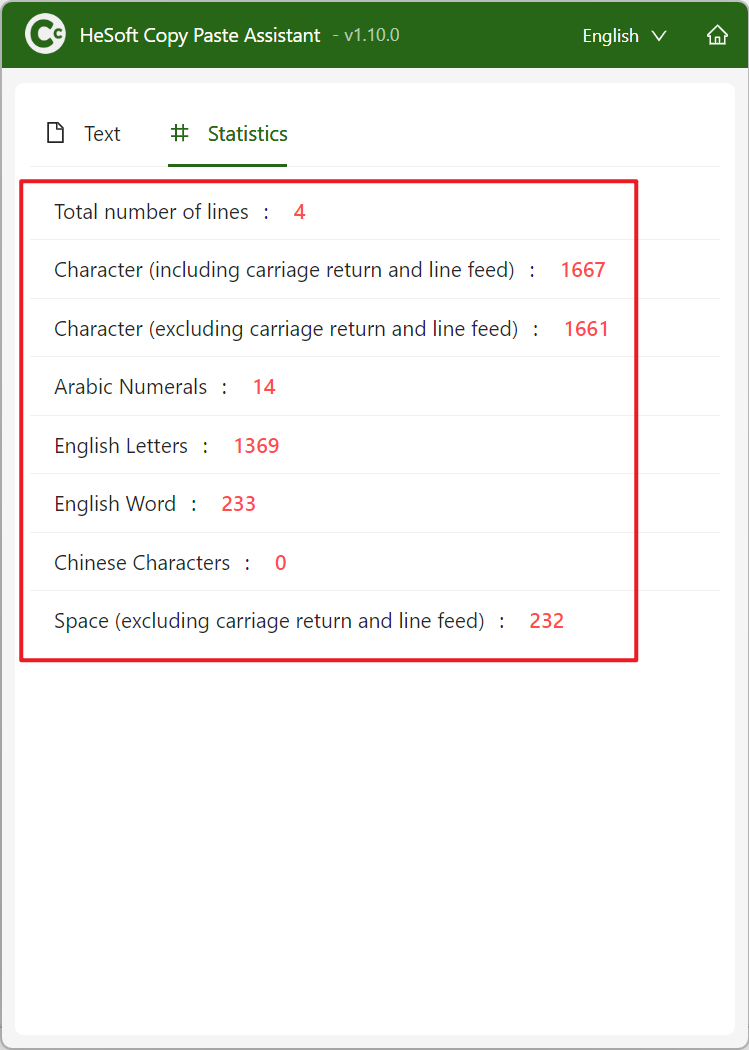The image size is (749, 1050).
Task: Click the Character including carriage return label
Action: tap(284, 270)
